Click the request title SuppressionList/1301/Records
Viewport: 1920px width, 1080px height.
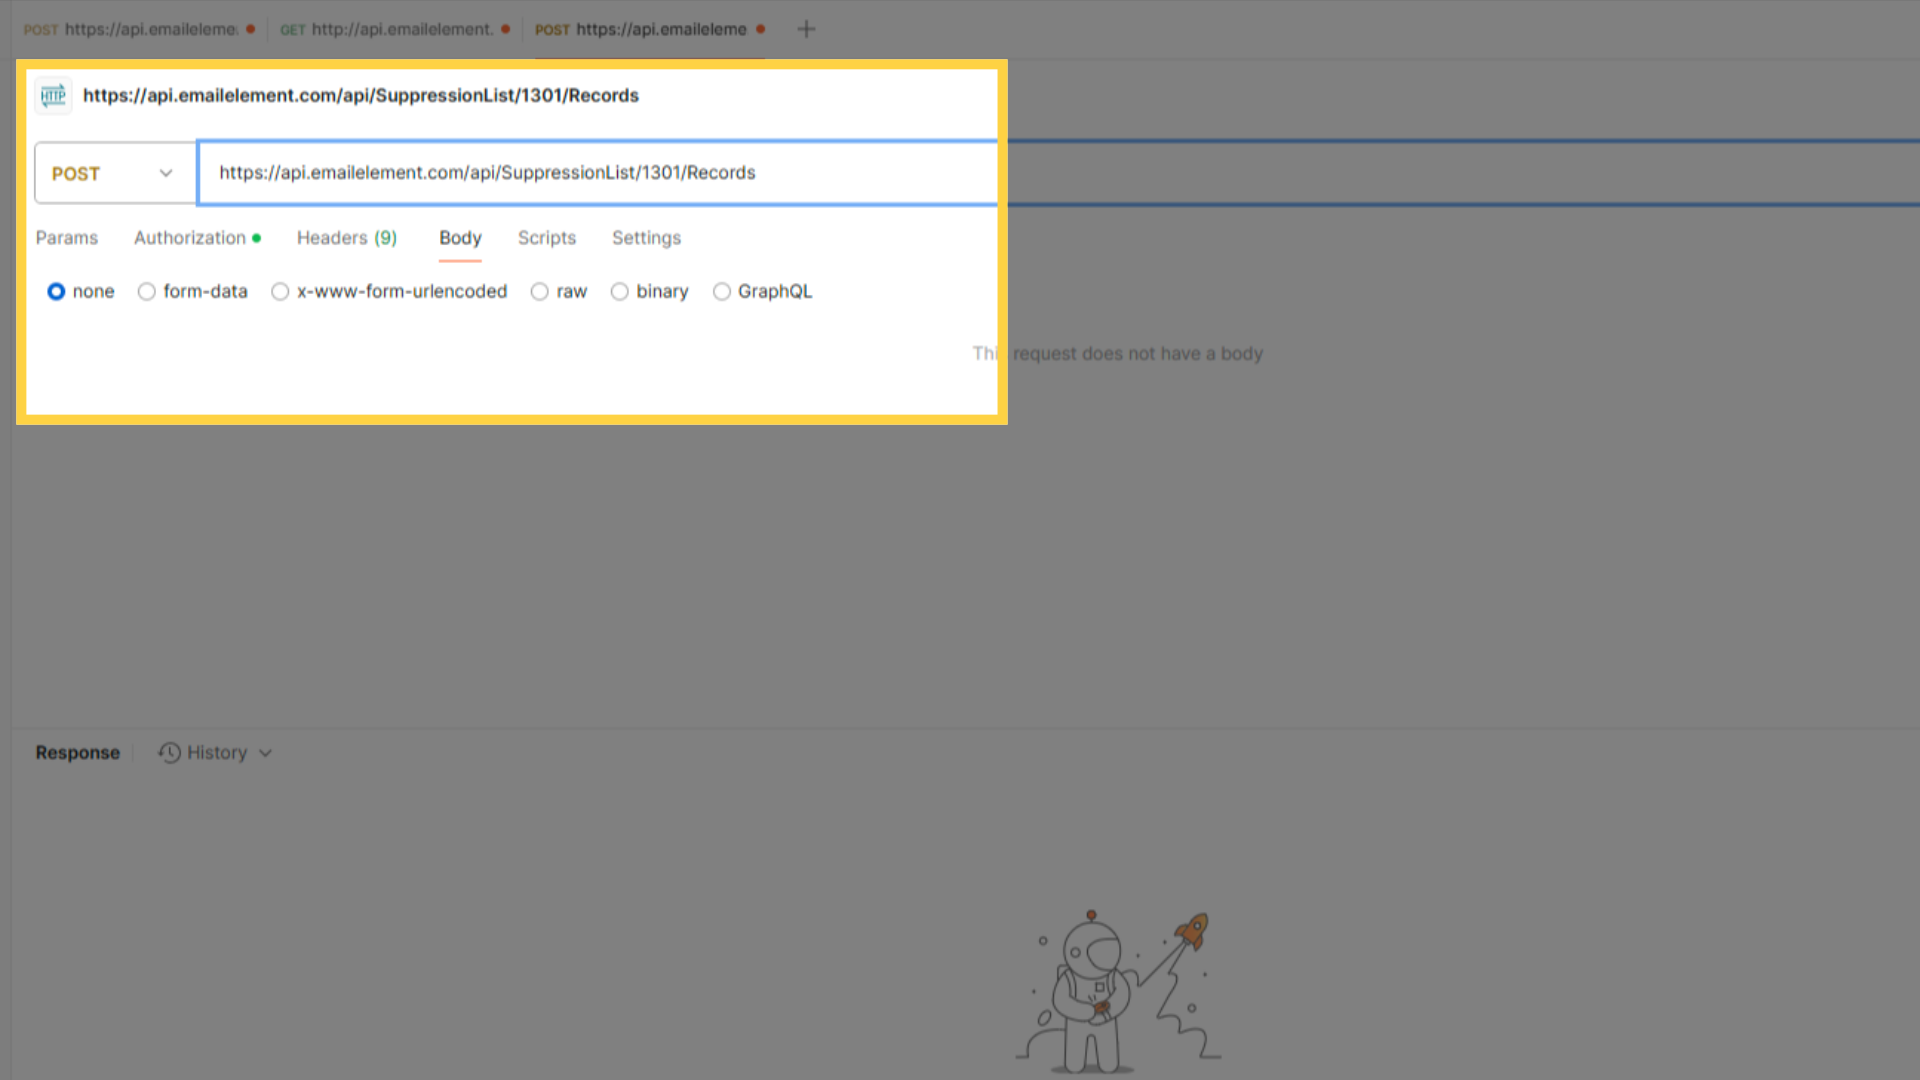coord(361,96)
